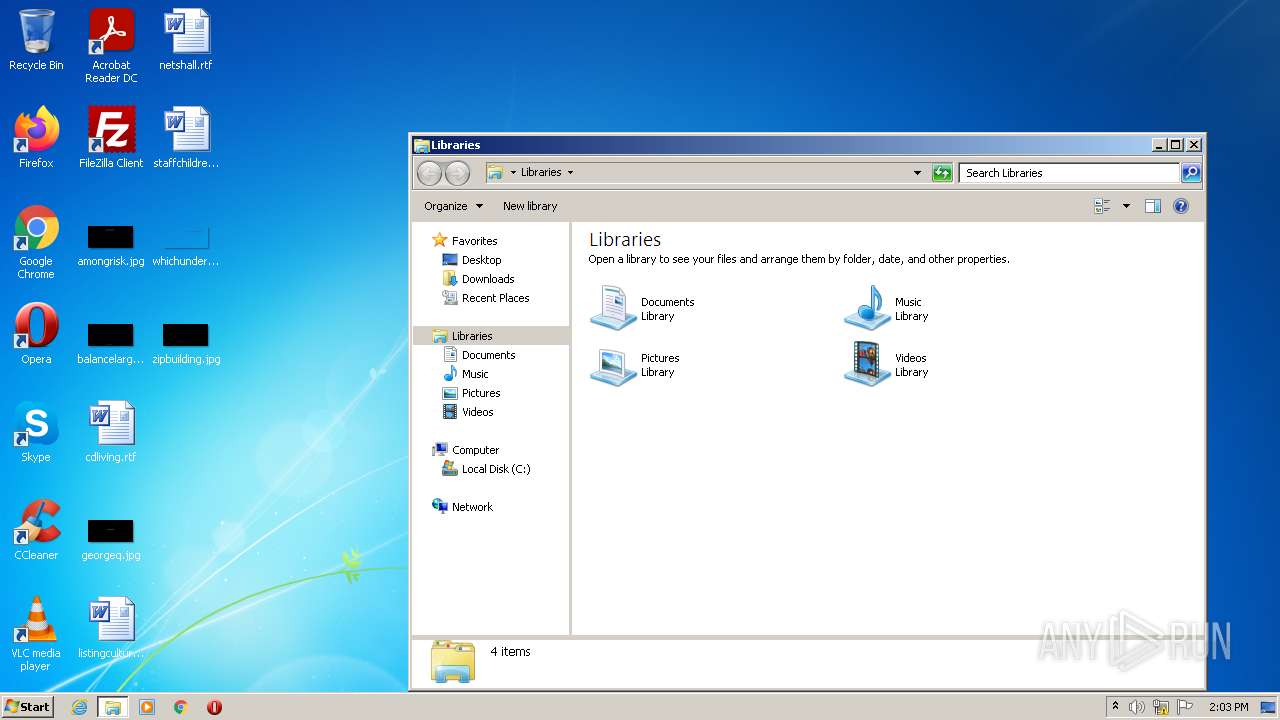Open the Start menu
1280x720 pixels.
pyautogui.click(x=27, y=707)
